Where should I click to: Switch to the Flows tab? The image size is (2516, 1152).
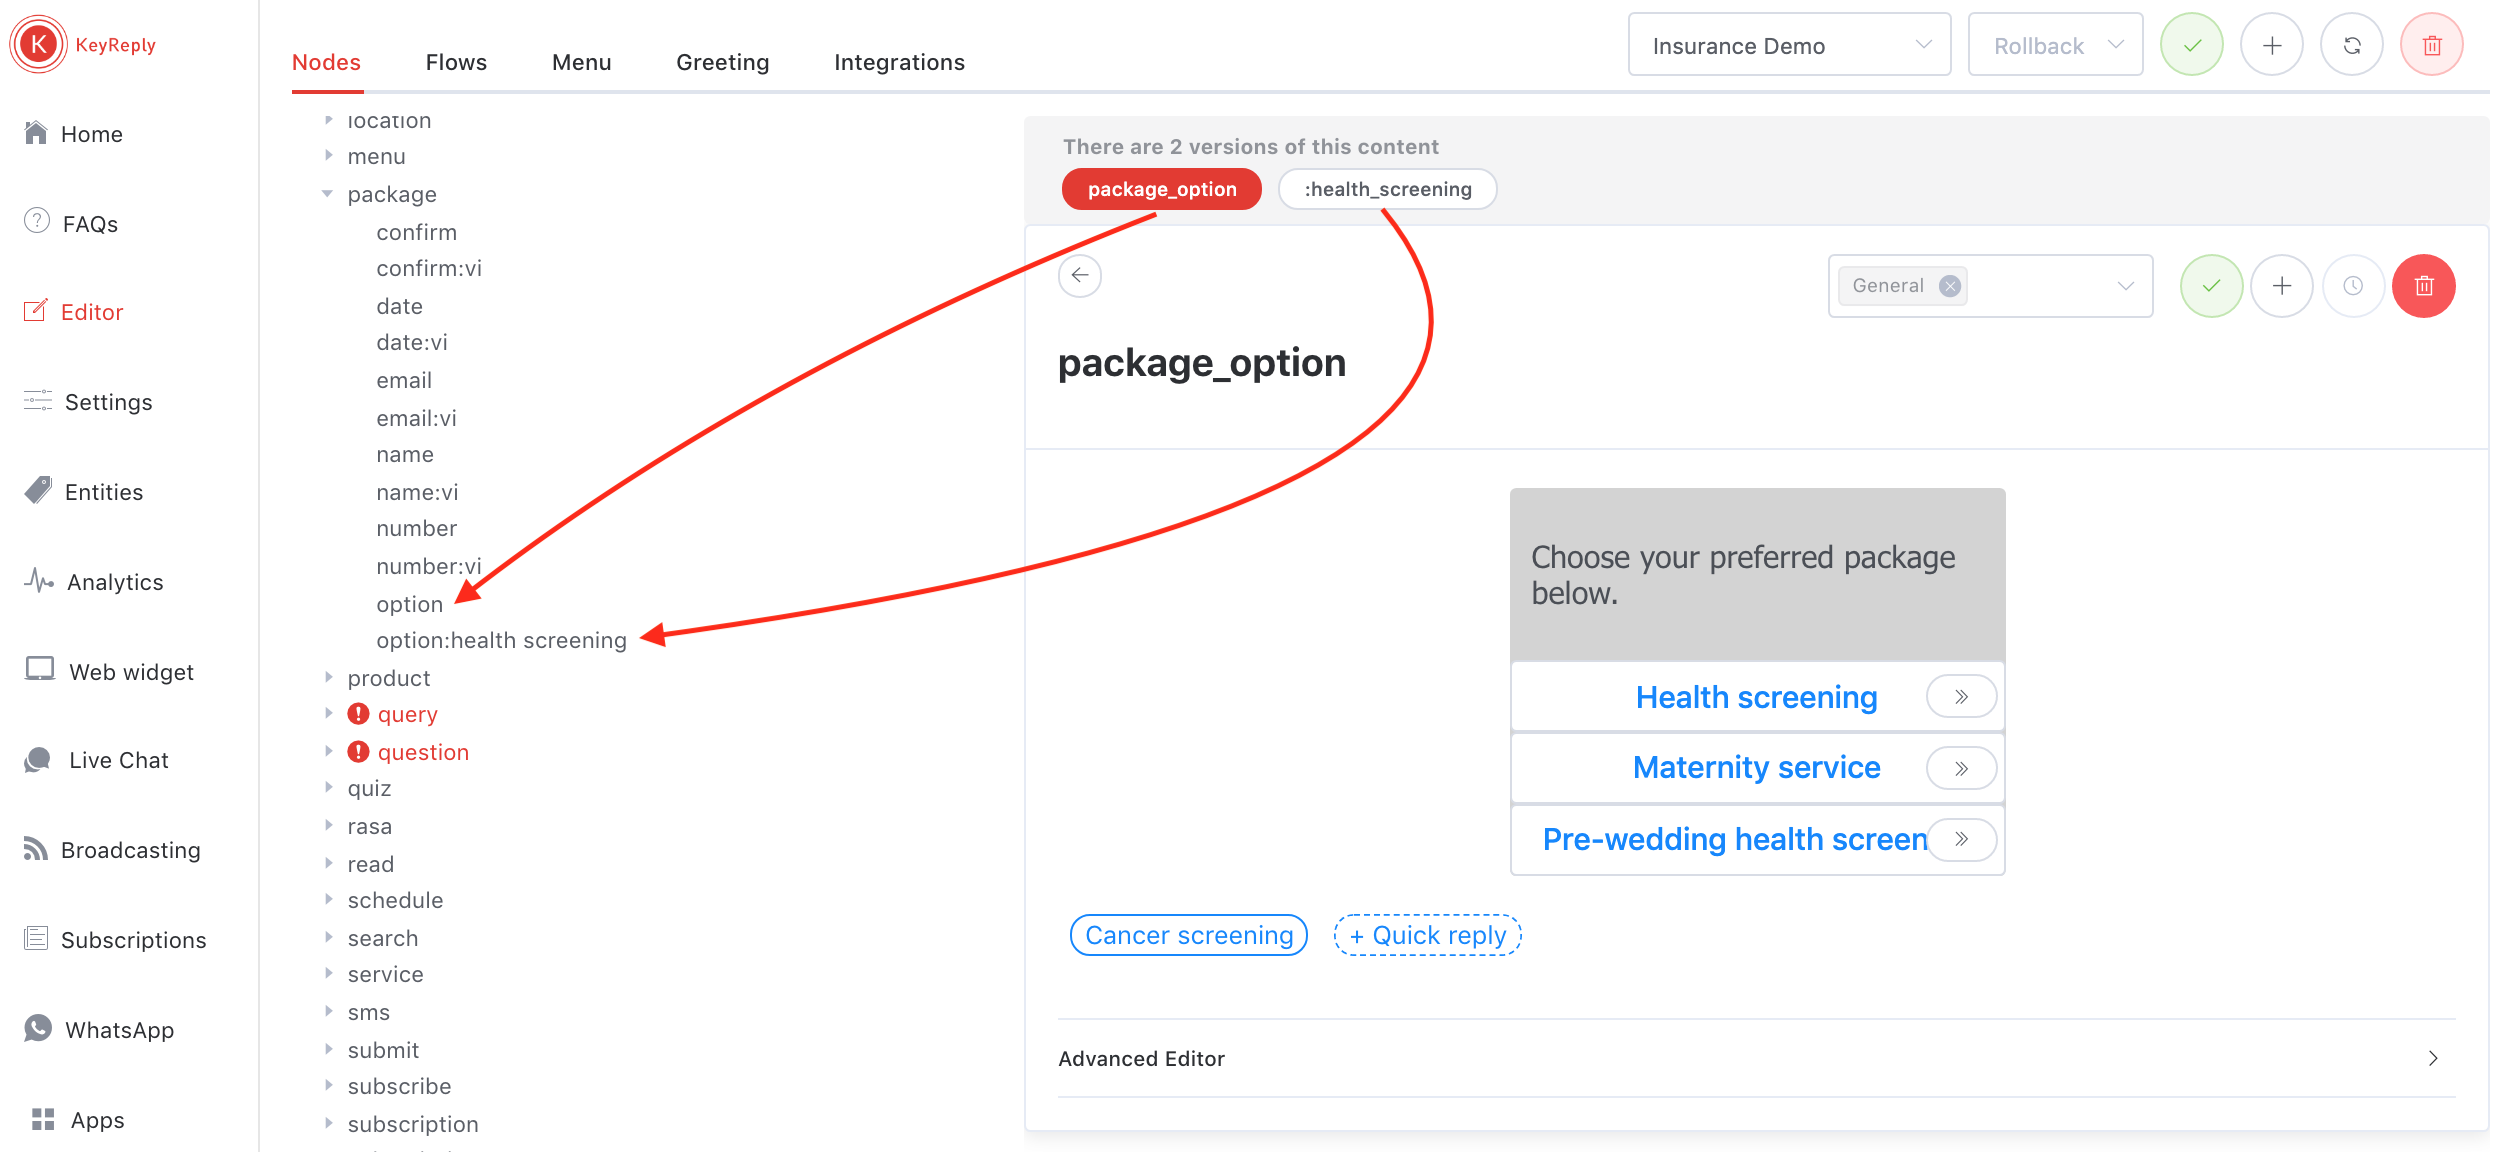[x=456, y=62]
